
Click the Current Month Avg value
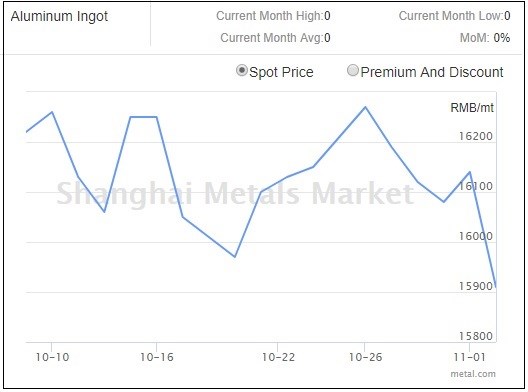click(327, 38)
